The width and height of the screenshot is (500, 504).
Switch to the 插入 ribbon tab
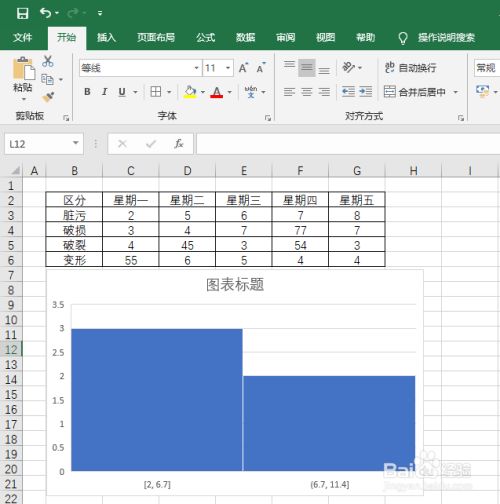click(106, 37)
